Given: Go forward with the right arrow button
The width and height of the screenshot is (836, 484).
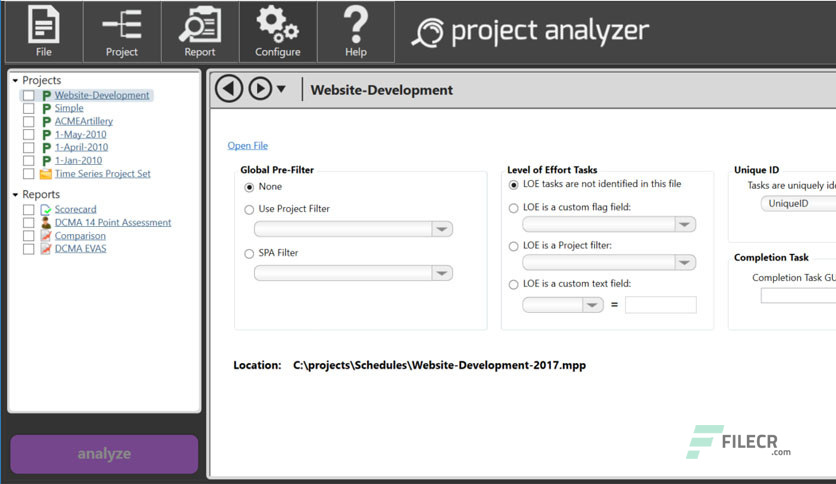Looking at the screenshot, I should pyautogui.click(x=260, y=88).
